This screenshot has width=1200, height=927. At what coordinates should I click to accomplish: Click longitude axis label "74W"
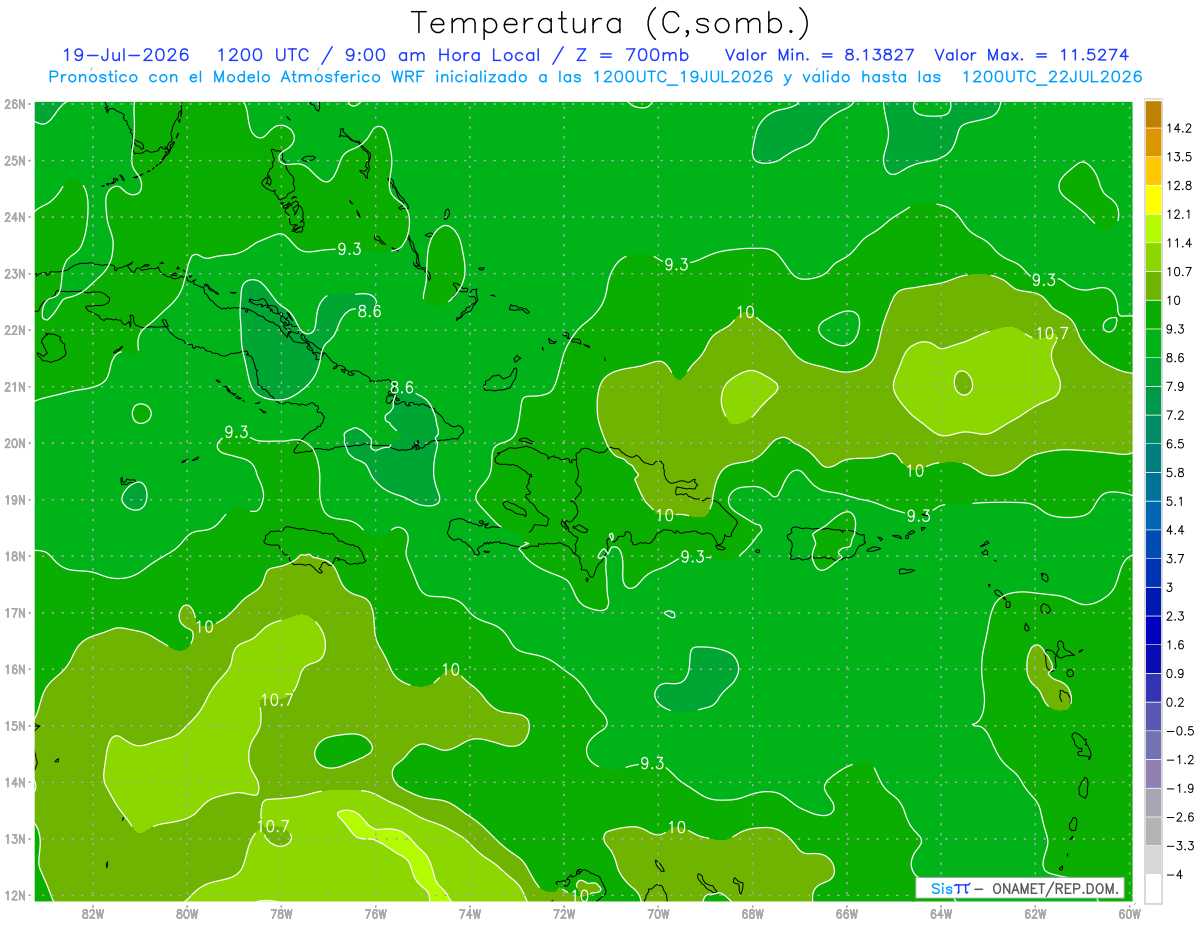click(x=470, y=913)
